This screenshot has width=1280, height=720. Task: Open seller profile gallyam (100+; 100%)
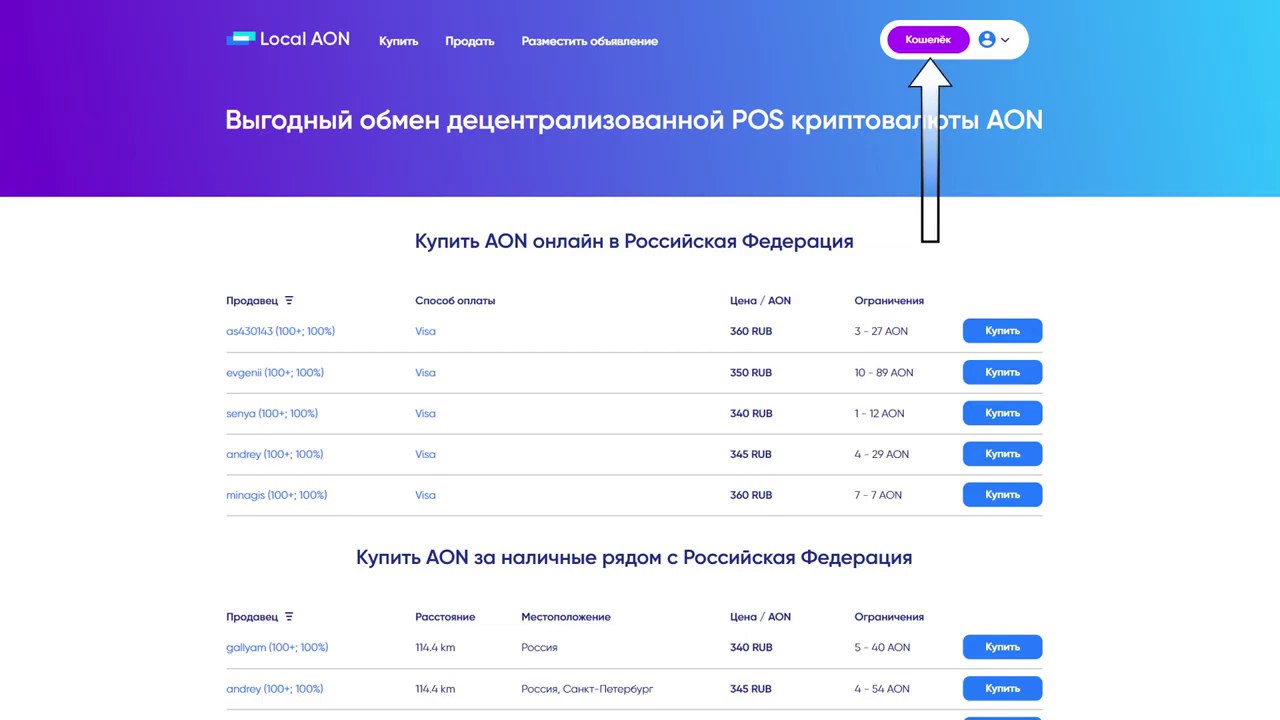click(277, 647)
